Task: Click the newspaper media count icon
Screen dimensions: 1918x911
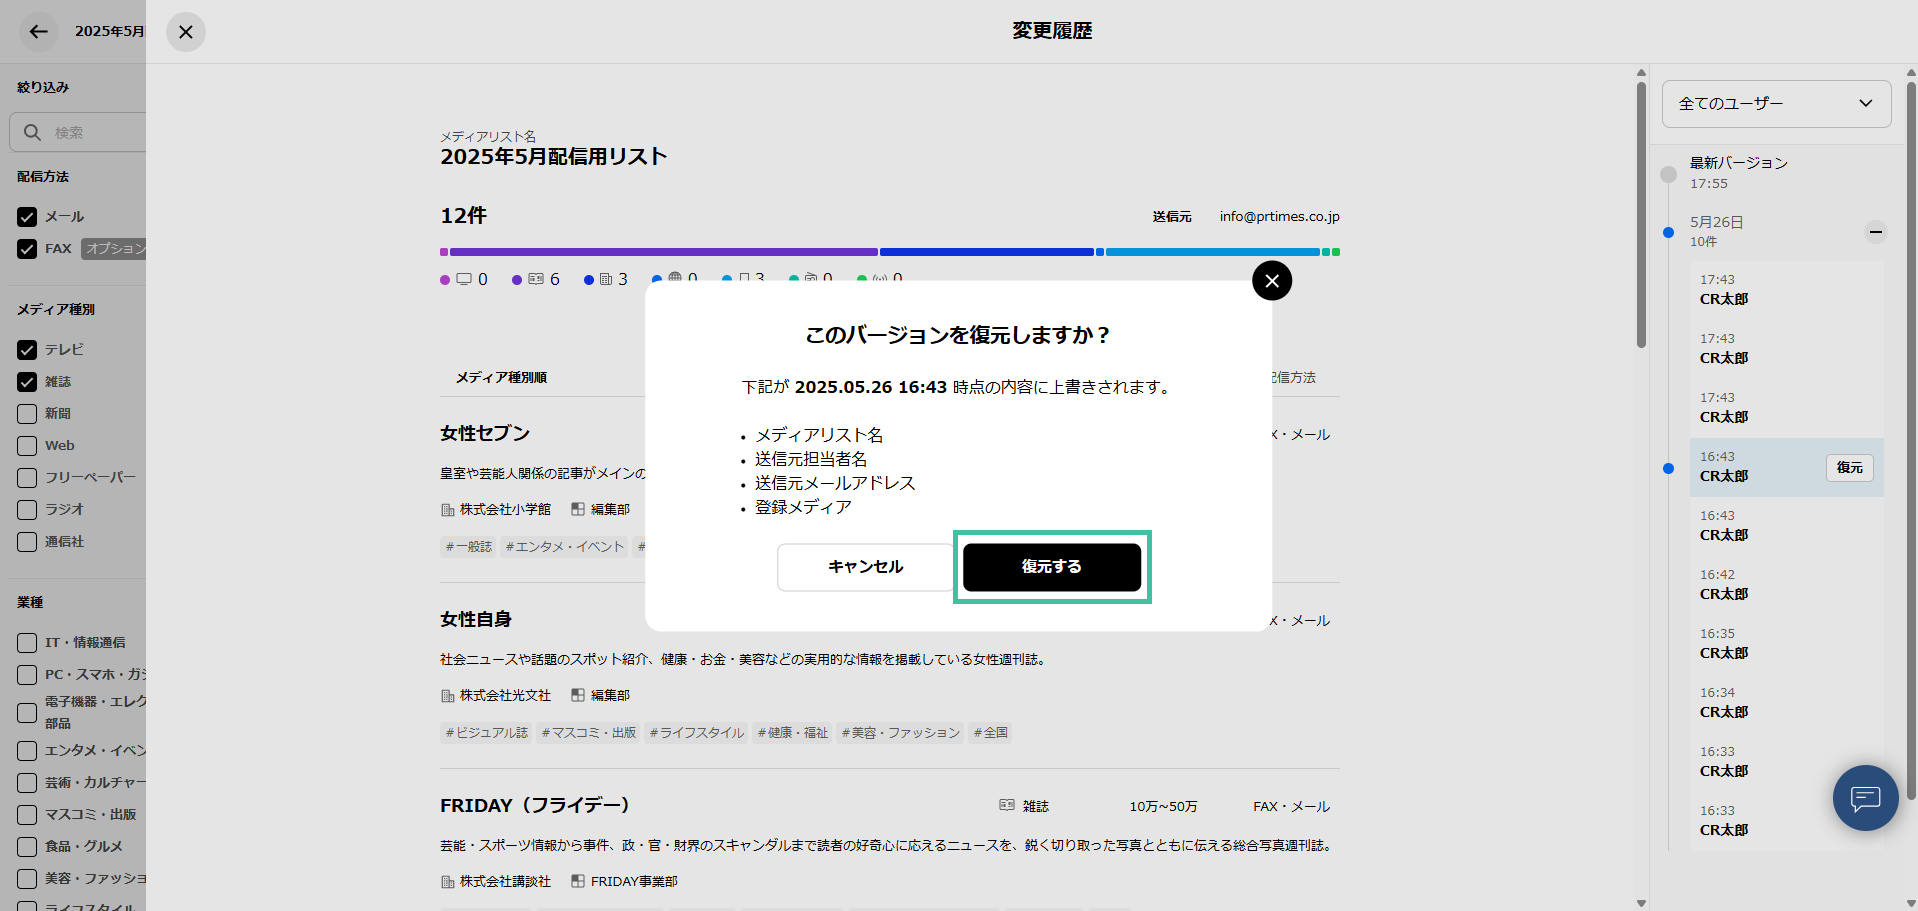Action: tap(606, 280)
